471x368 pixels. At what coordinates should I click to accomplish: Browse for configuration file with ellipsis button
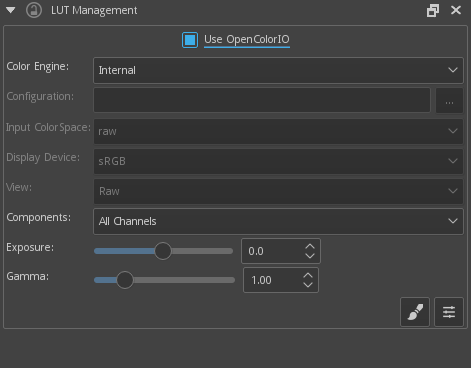(x=449, y=100)
